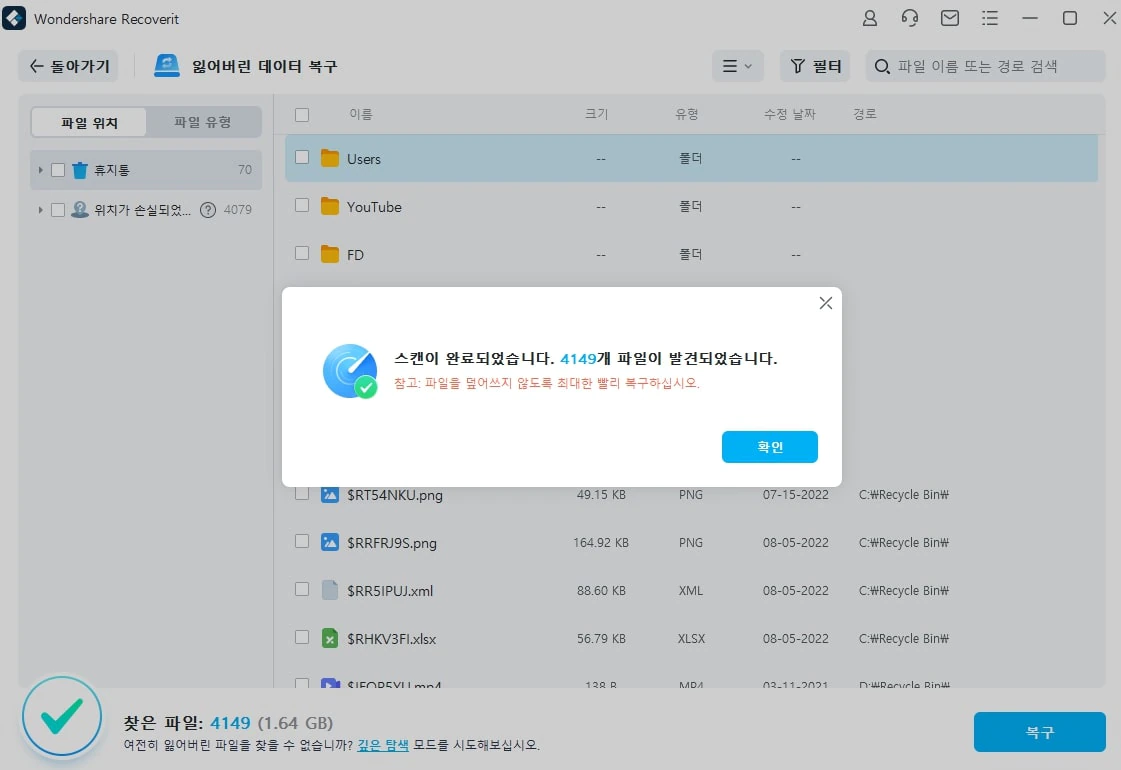Viewport: 1121px width, 770px height.
Task: Check the 위치가 손실되었 sidebar checkbox
Action: point(58,209)
